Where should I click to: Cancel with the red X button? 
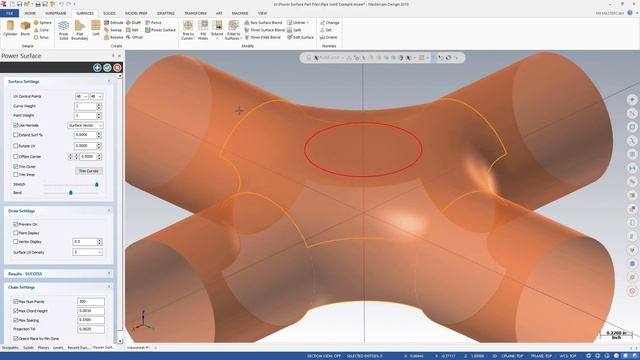(118, 68)
